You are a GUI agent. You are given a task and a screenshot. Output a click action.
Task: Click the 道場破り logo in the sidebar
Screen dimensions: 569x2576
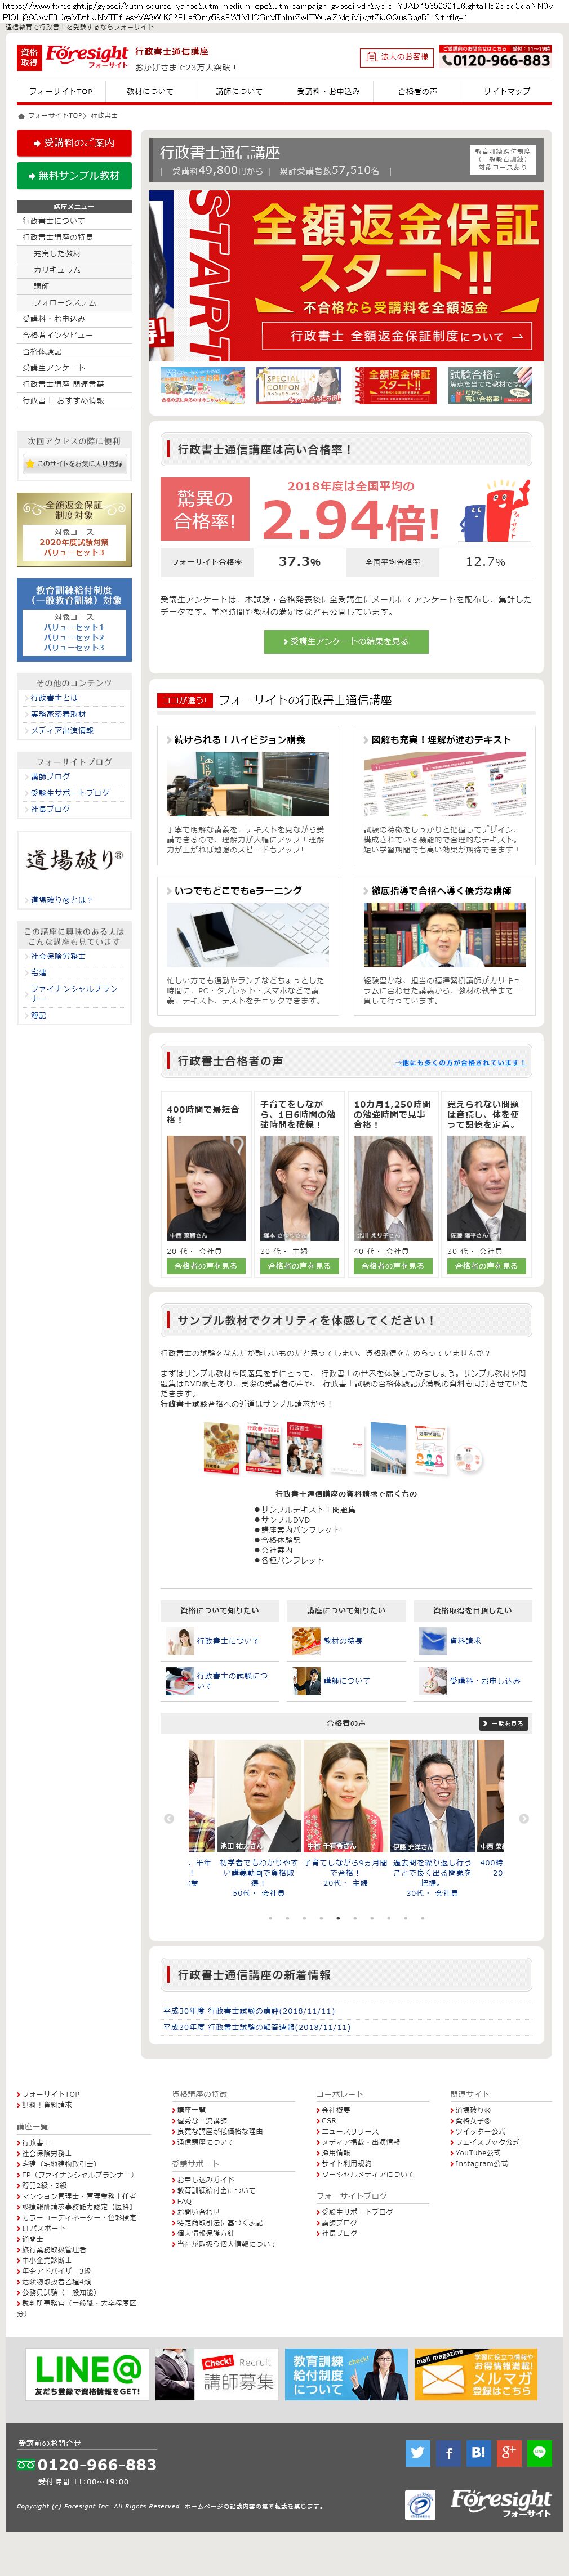coord(74,859)
